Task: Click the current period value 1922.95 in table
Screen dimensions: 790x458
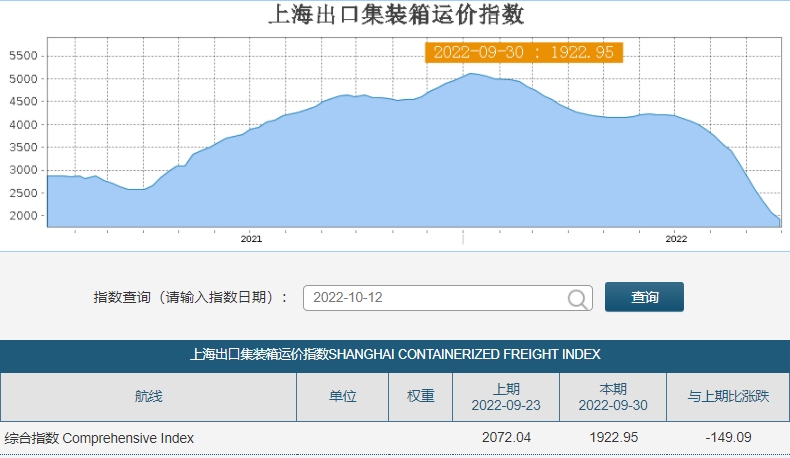Action: 612,438
